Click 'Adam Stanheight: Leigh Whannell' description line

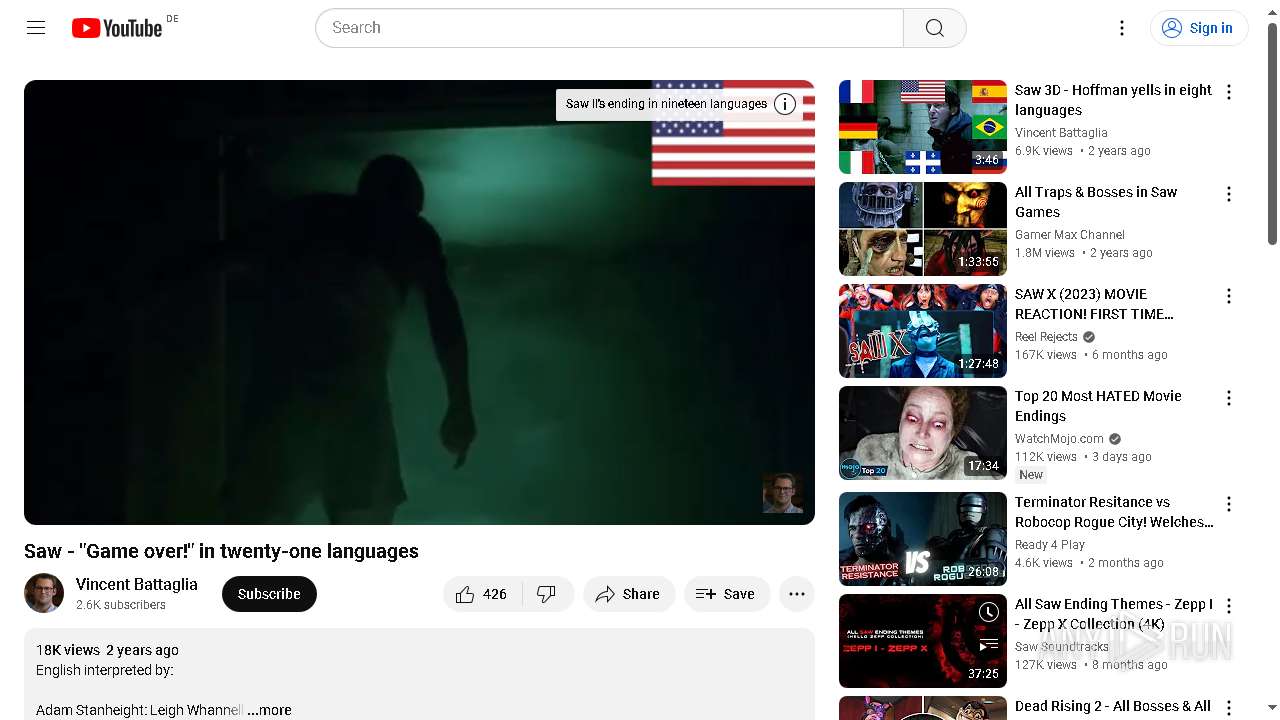click(139, 710)
